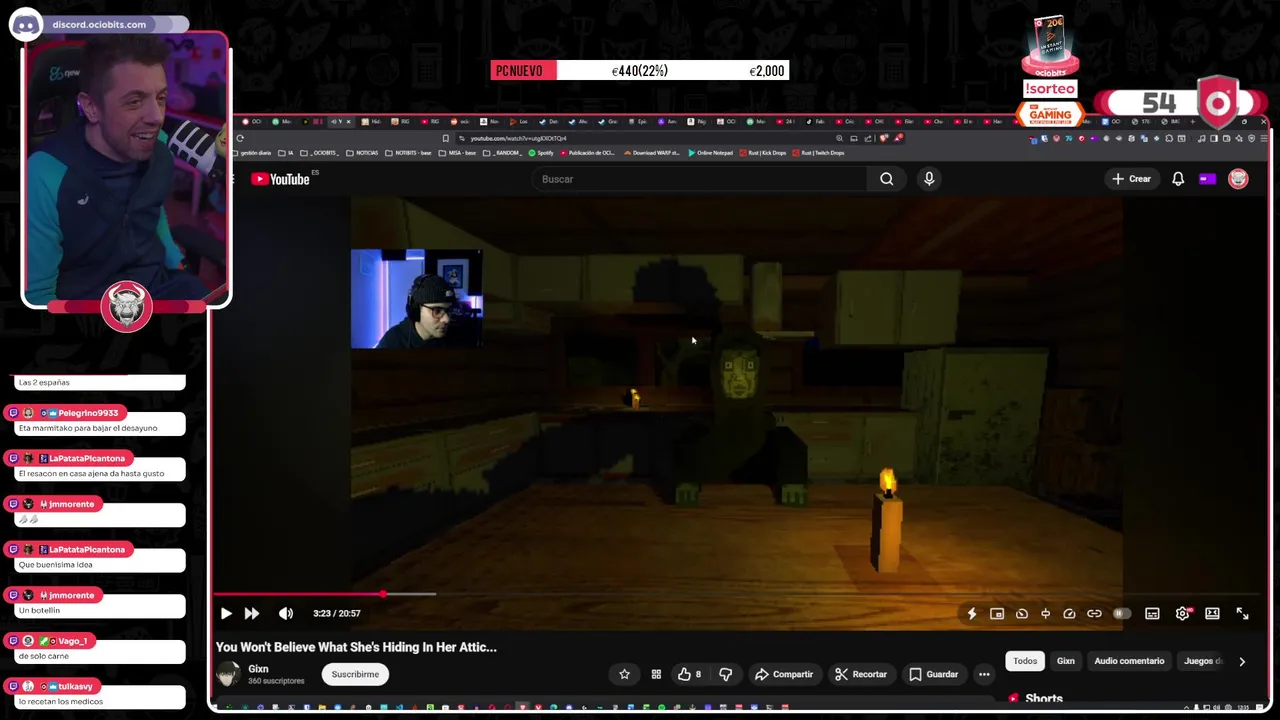This screenshot has height=720, width=1280.
Task: Open the playback speed gauge icon
Action: click(1069, 614)
